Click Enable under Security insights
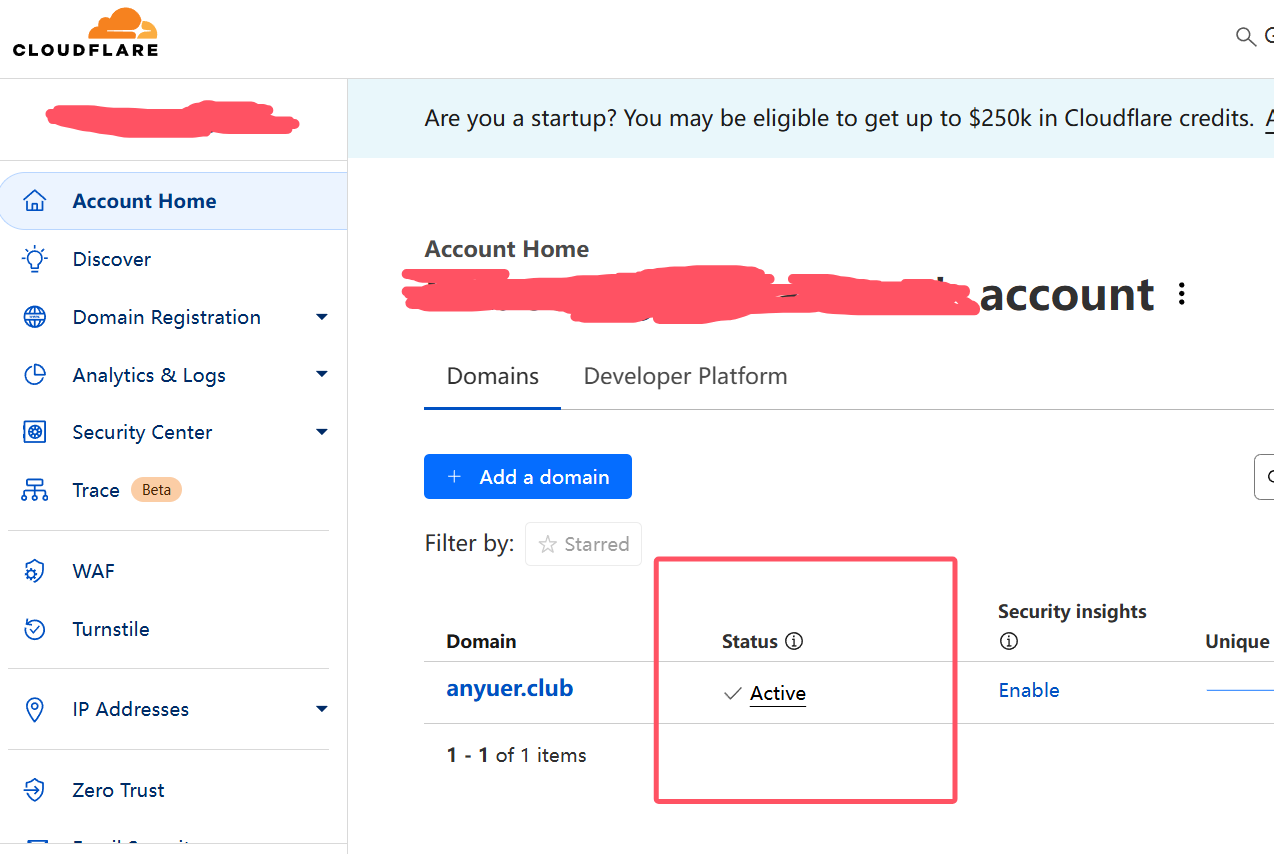This screenshot has height=854, width=1274. pyautogui.click(x=1029, y=690)
